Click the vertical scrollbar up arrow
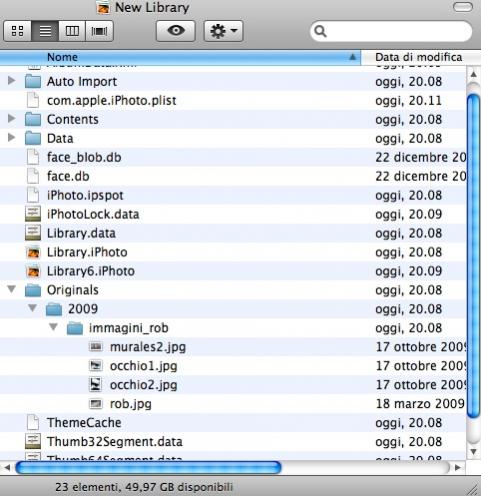Screen dimensions: 481x496 coord(473,74)
